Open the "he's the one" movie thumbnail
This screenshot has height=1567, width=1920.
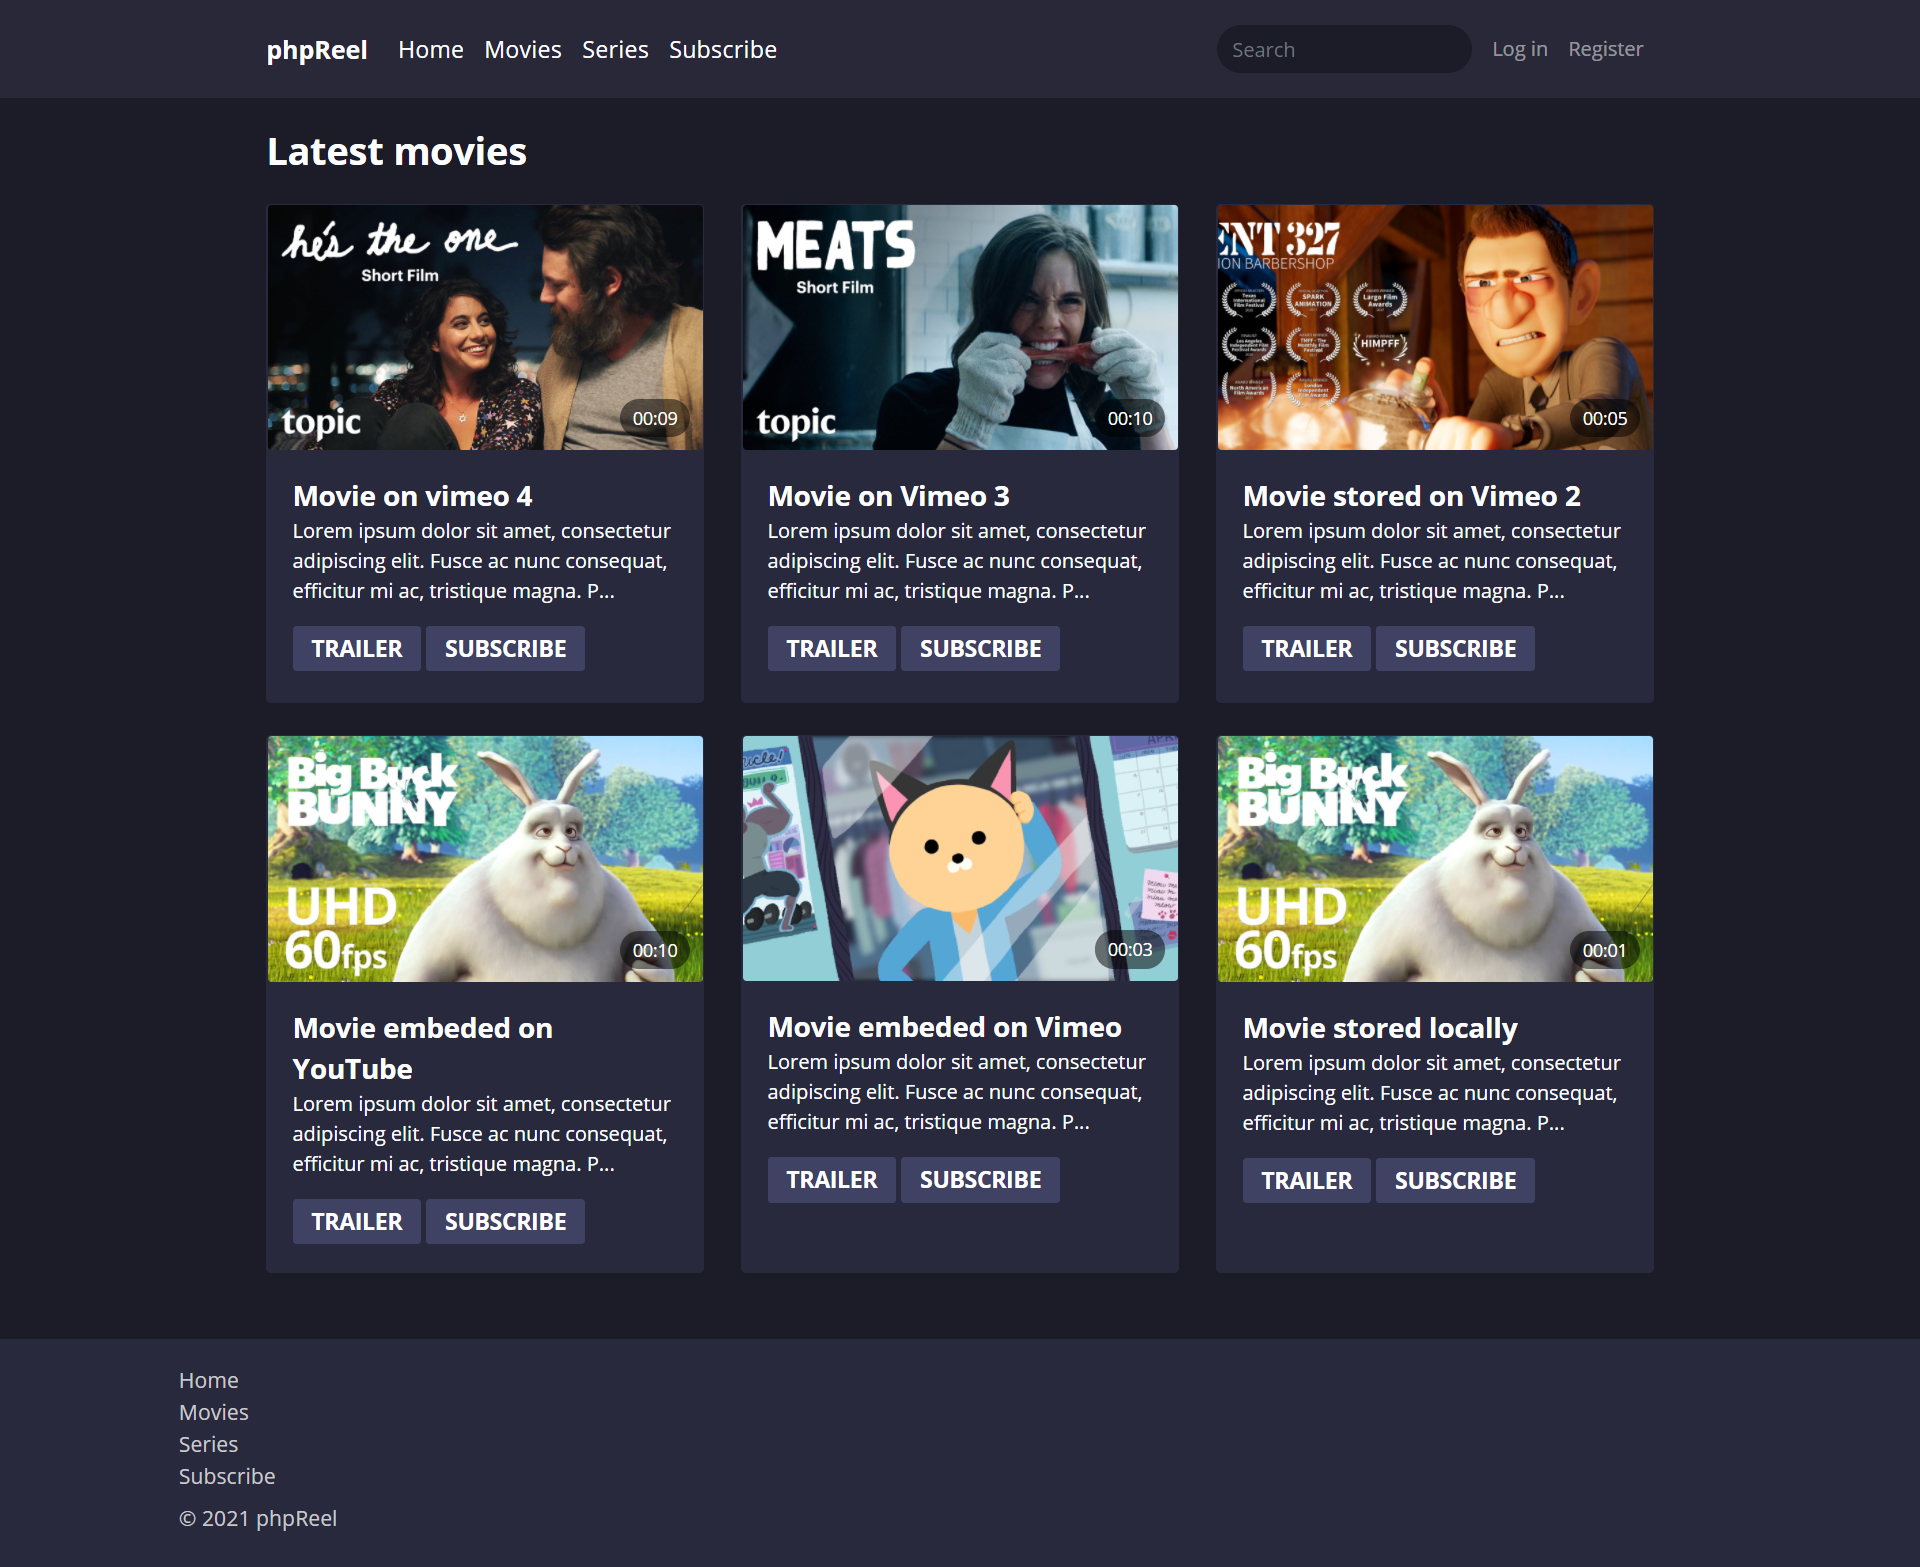tap(485, 328)
